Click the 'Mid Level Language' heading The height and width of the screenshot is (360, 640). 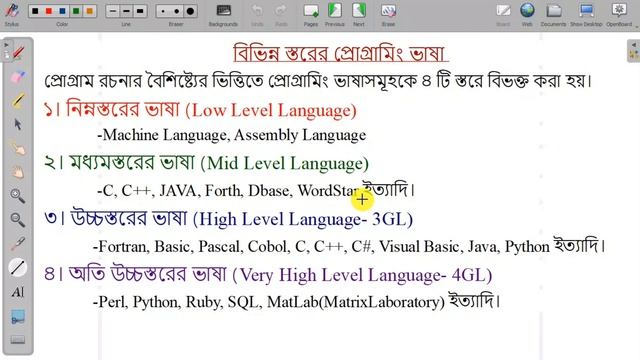tap(207, 163)
